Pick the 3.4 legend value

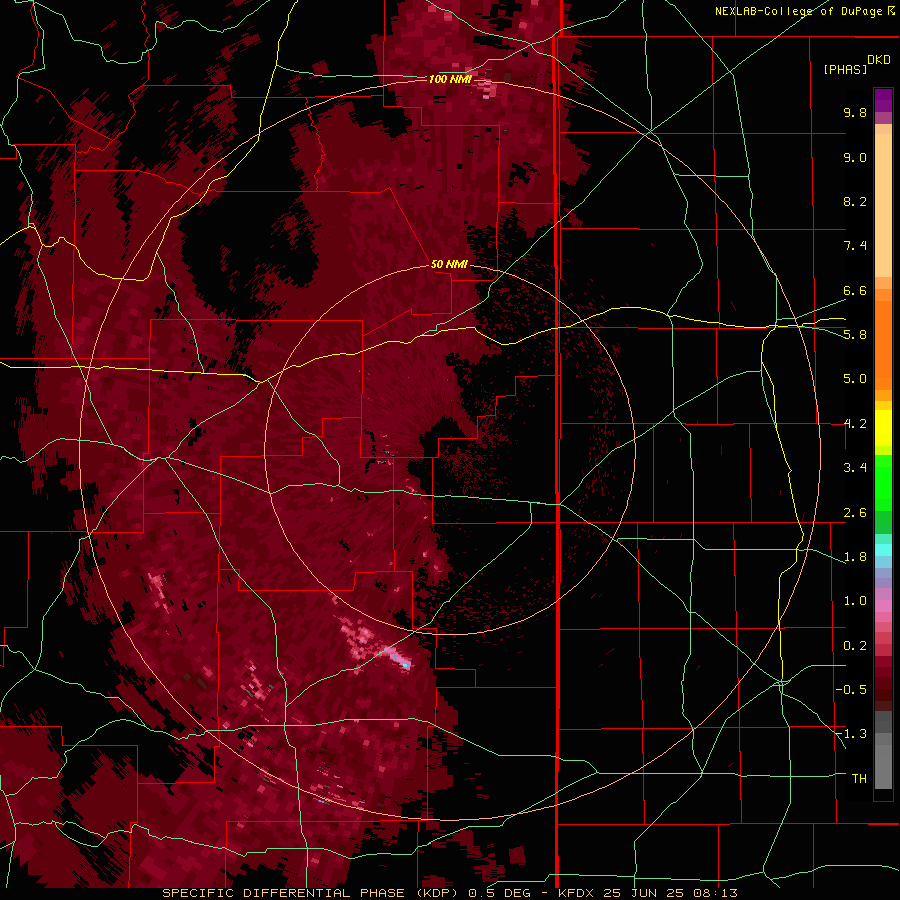(855, 468)
